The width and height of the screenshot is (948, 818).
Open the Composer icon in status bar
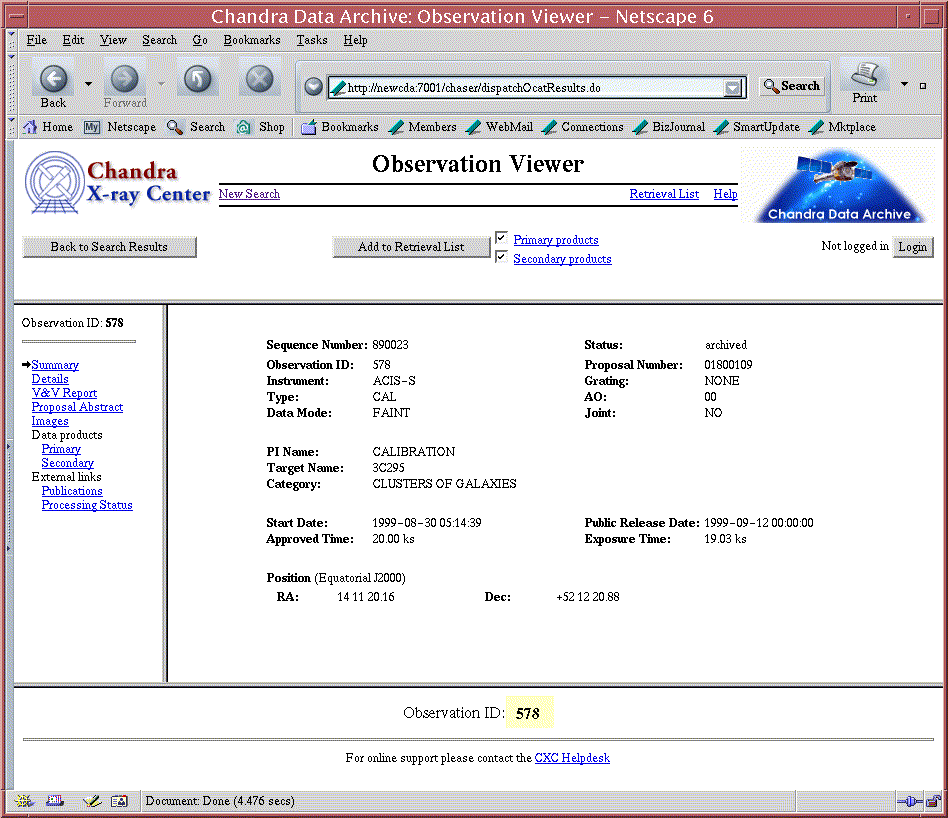click(91, 801)
